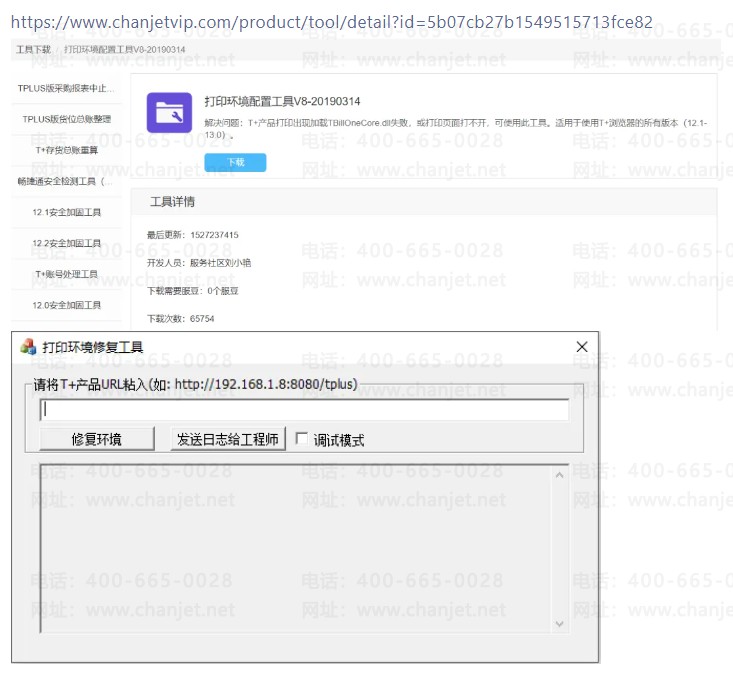The width and height of the screenshot is (733, 673).
Task: Click the chanjetvip.com URL at the top
Action: point(331,21)
